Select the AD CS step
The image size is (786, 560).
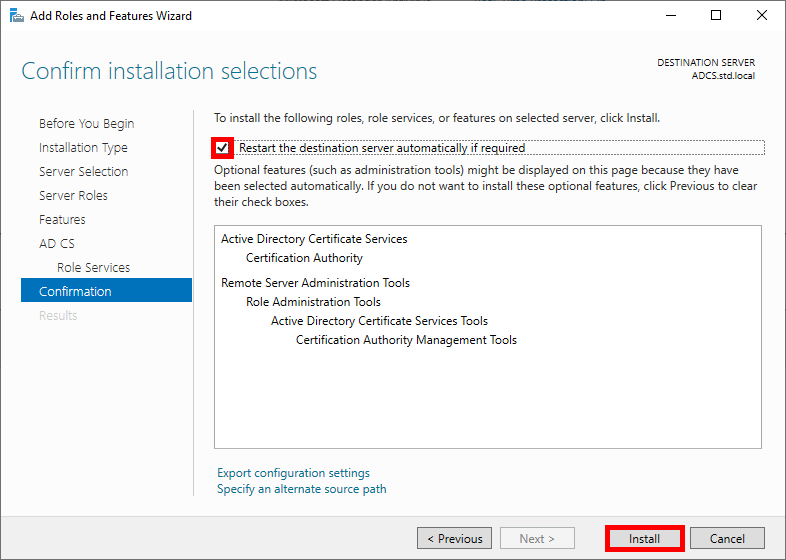(x=56, y=244)
